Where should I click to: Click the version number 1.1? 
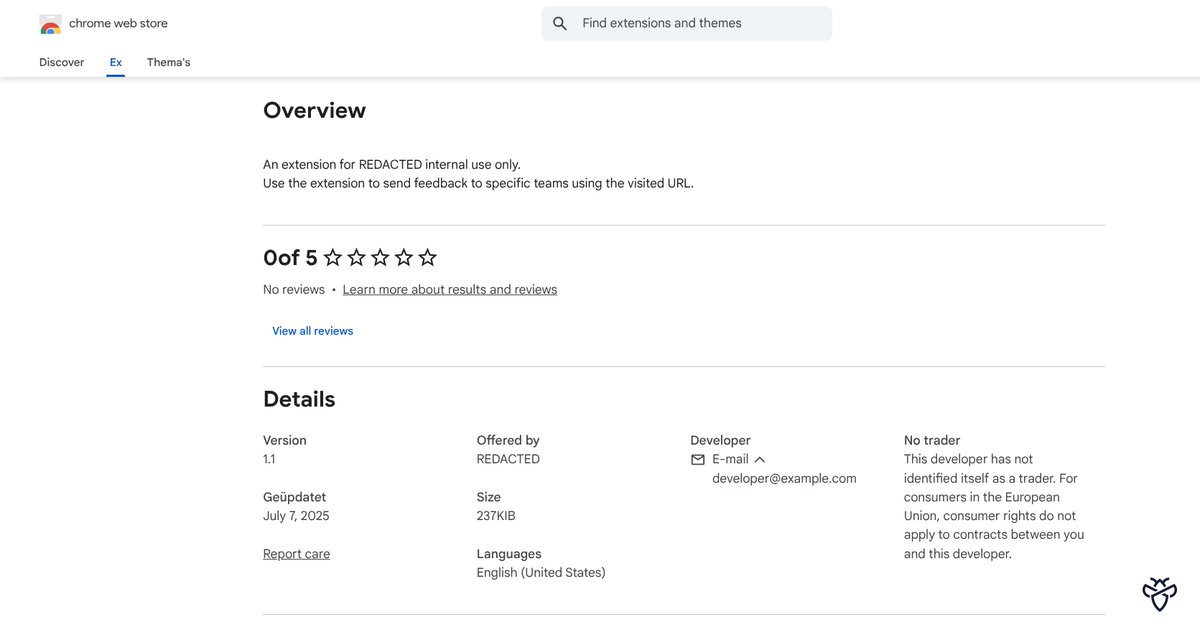269,459
